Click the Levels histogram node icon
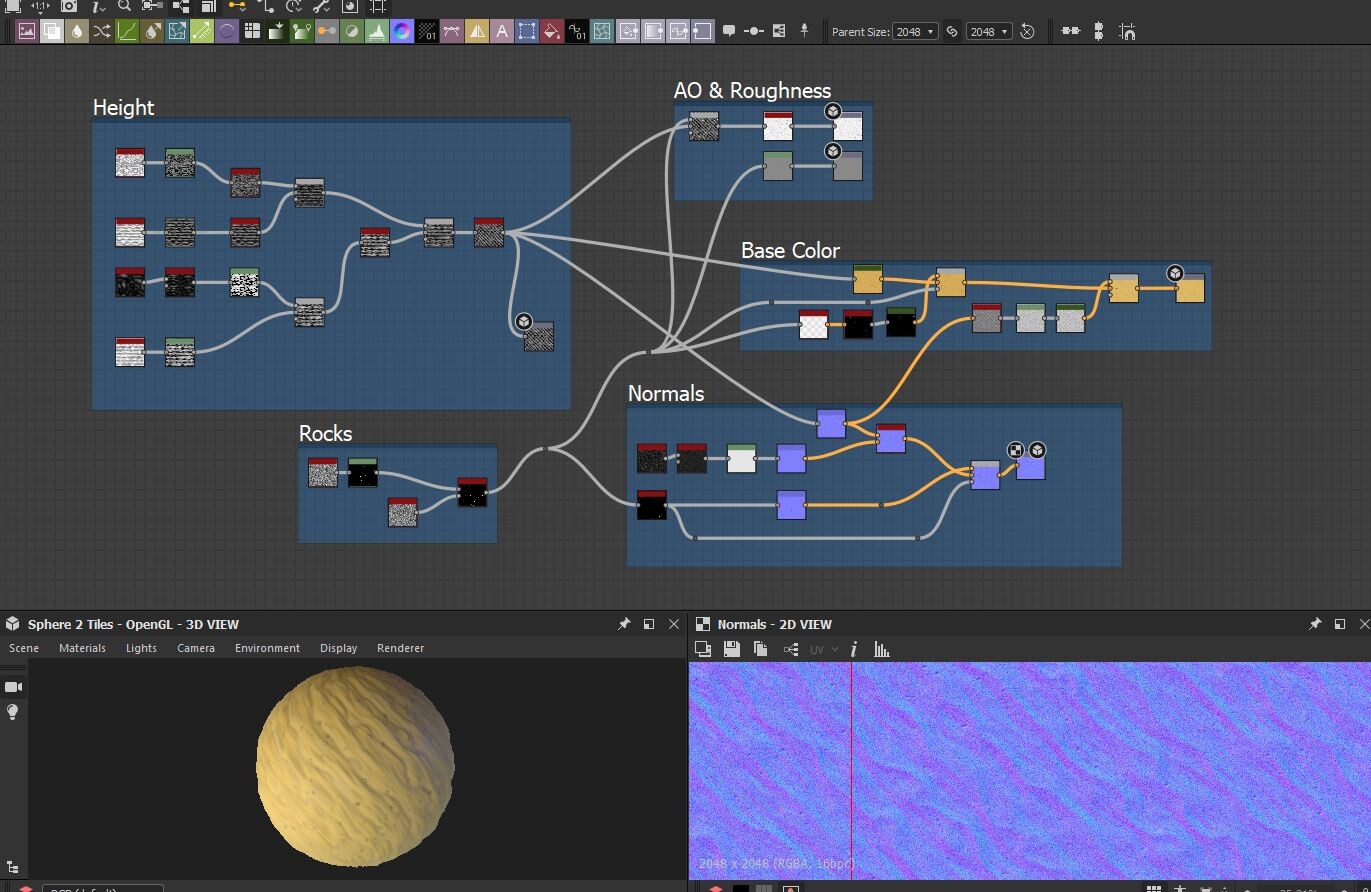The height and width of the screenshot is (892, 1371). (x=377, y=31)
